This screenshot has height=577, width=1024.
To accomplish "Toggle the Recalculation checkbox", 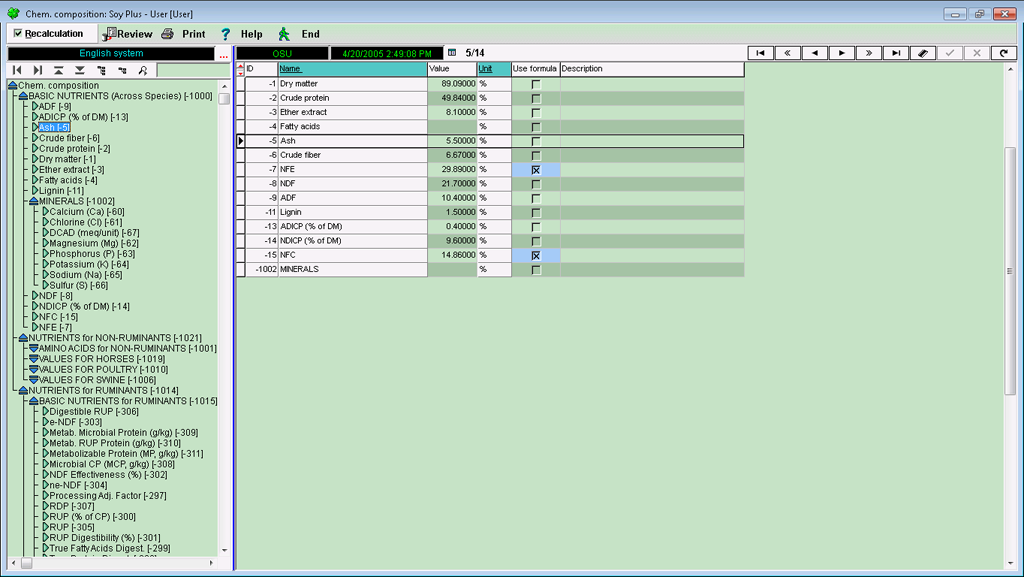I will pos(18,34).
